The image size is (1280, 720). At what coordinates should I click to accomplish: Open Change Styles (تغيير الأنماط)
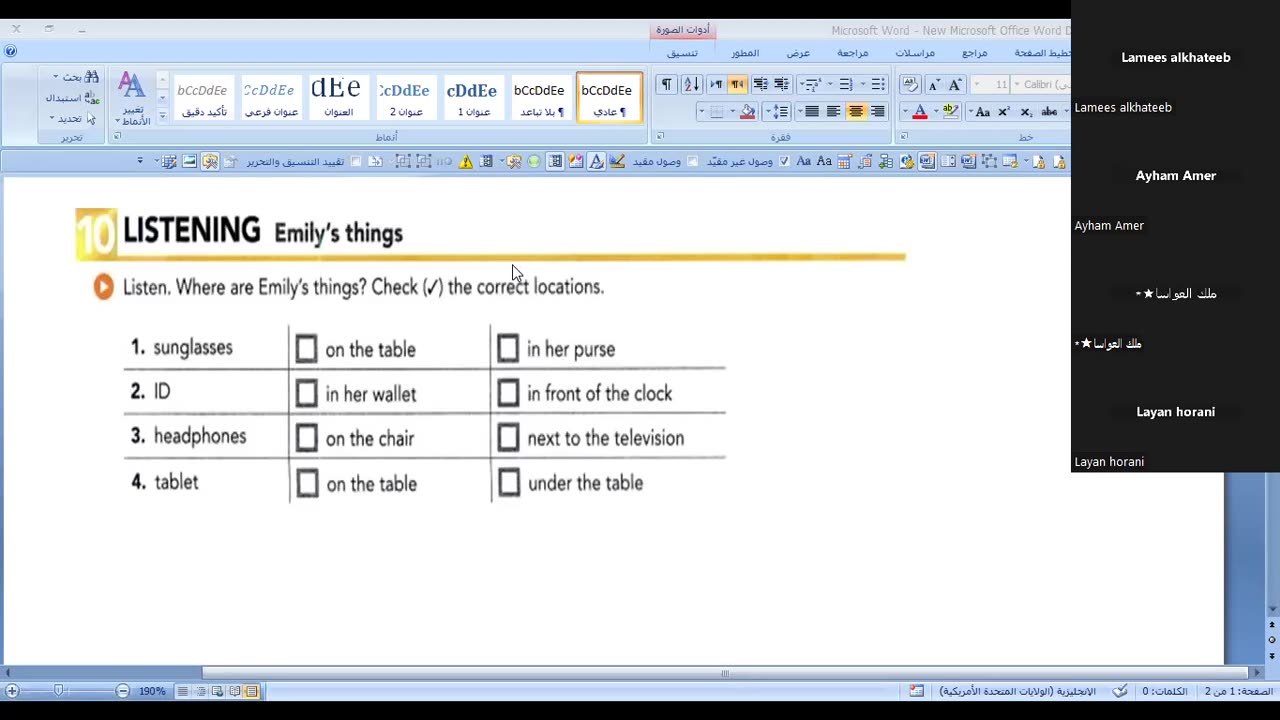click(x=131, y=98)
